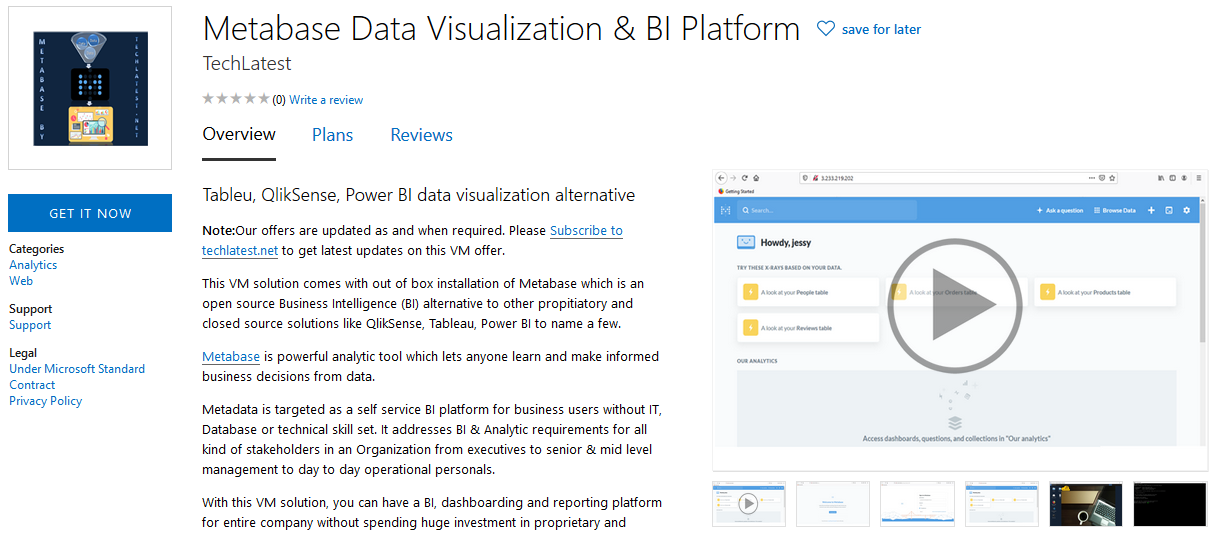The height and width of the screenshot is (535, 1222).
Task: Click the GET IT NOW button
Action: tap(90, 213)
